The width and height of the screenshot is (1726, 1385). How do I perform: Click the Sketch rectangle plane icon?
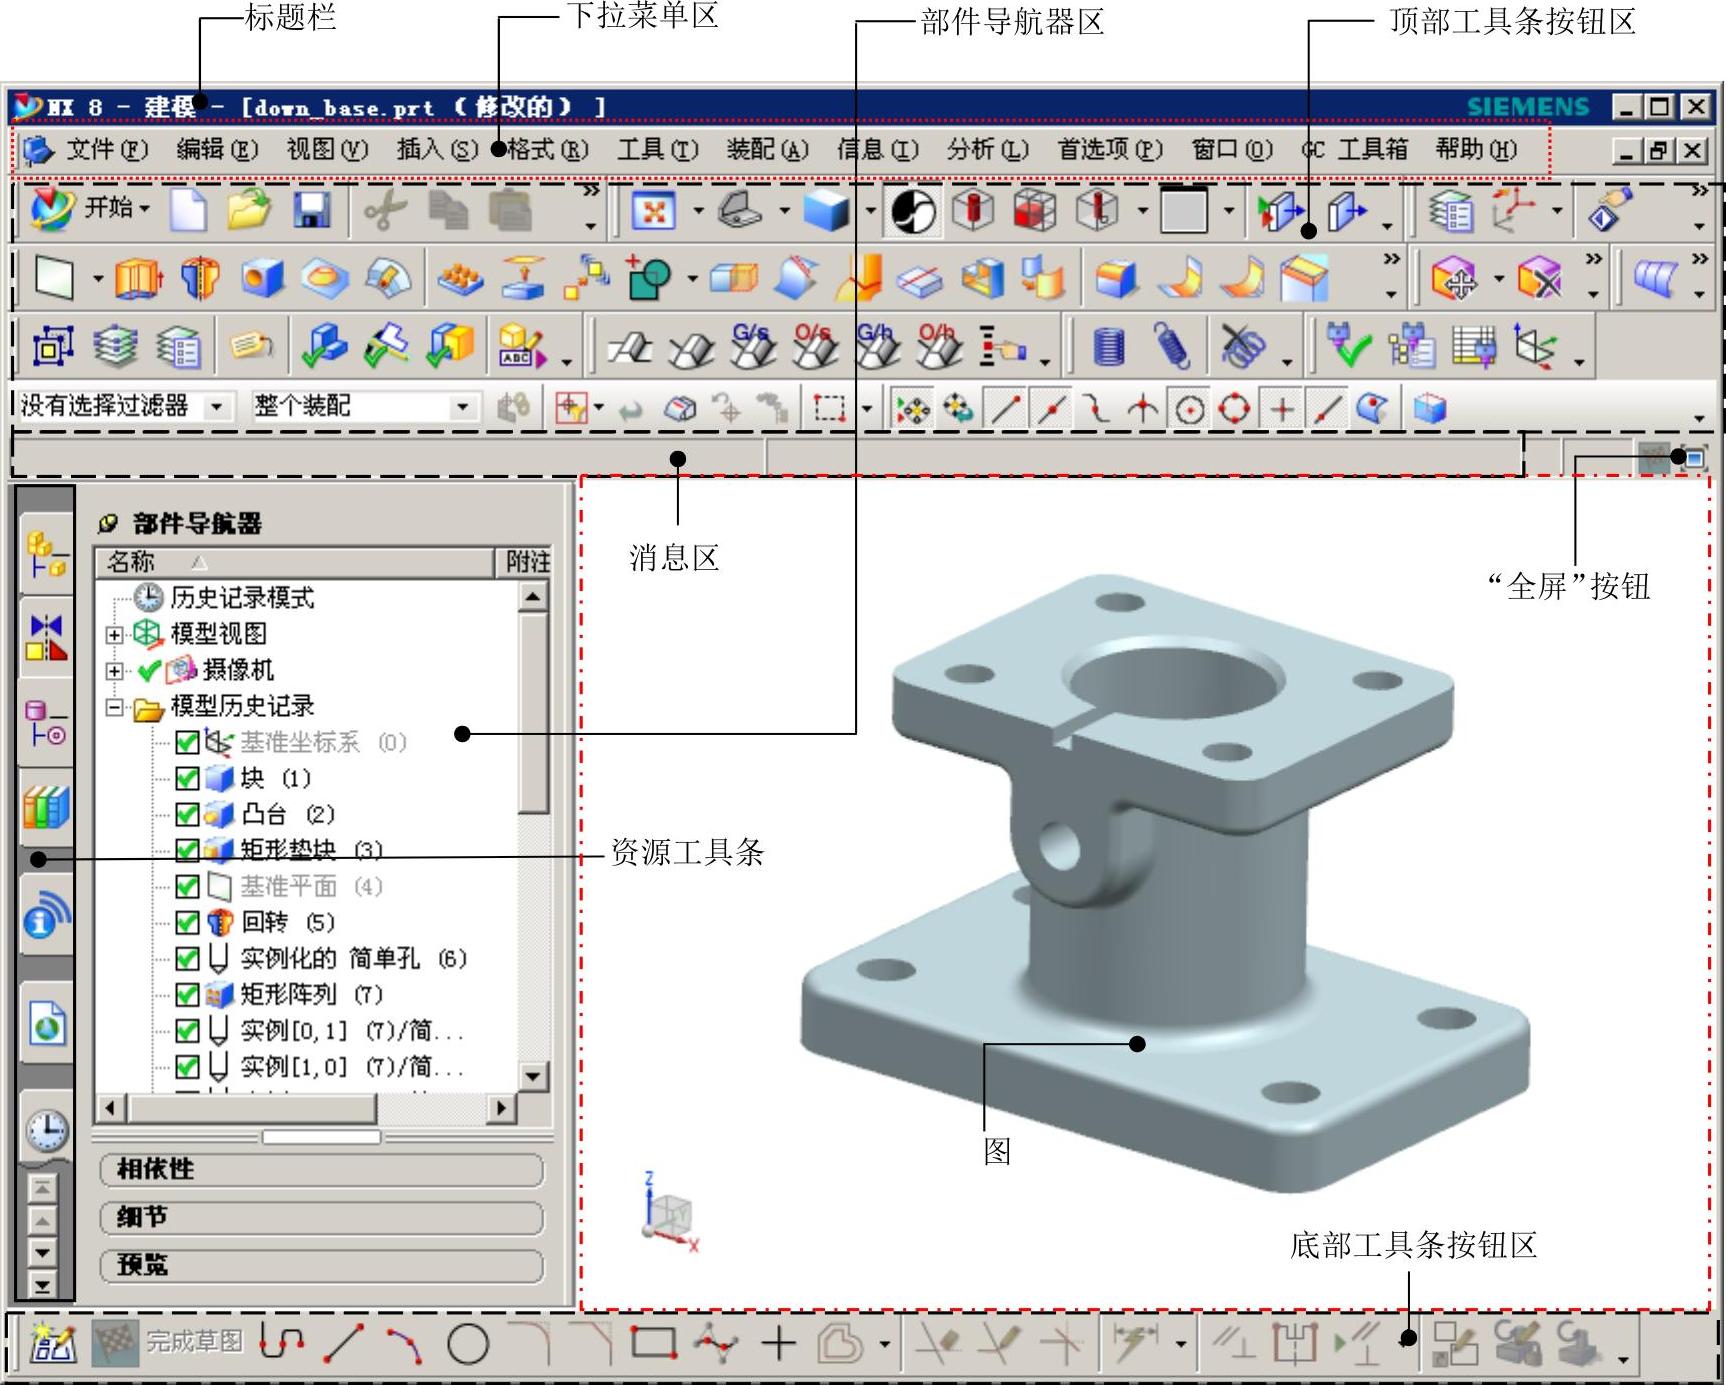(54, 278)
